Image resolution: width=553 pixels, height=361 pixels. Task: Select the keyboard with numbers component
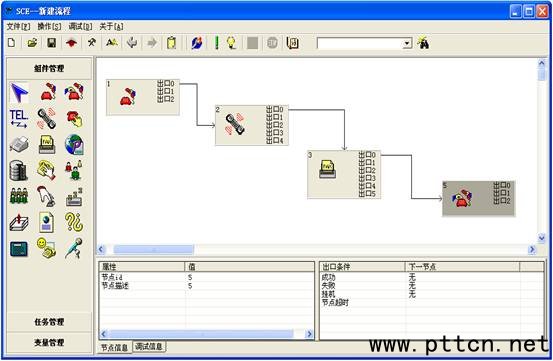point(74,197)
